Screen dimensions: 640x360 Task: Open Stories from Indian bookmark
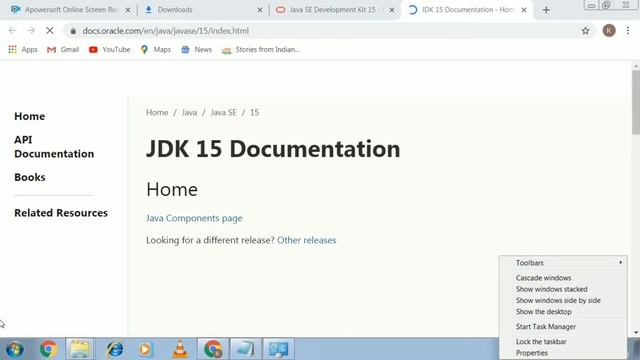261,49
